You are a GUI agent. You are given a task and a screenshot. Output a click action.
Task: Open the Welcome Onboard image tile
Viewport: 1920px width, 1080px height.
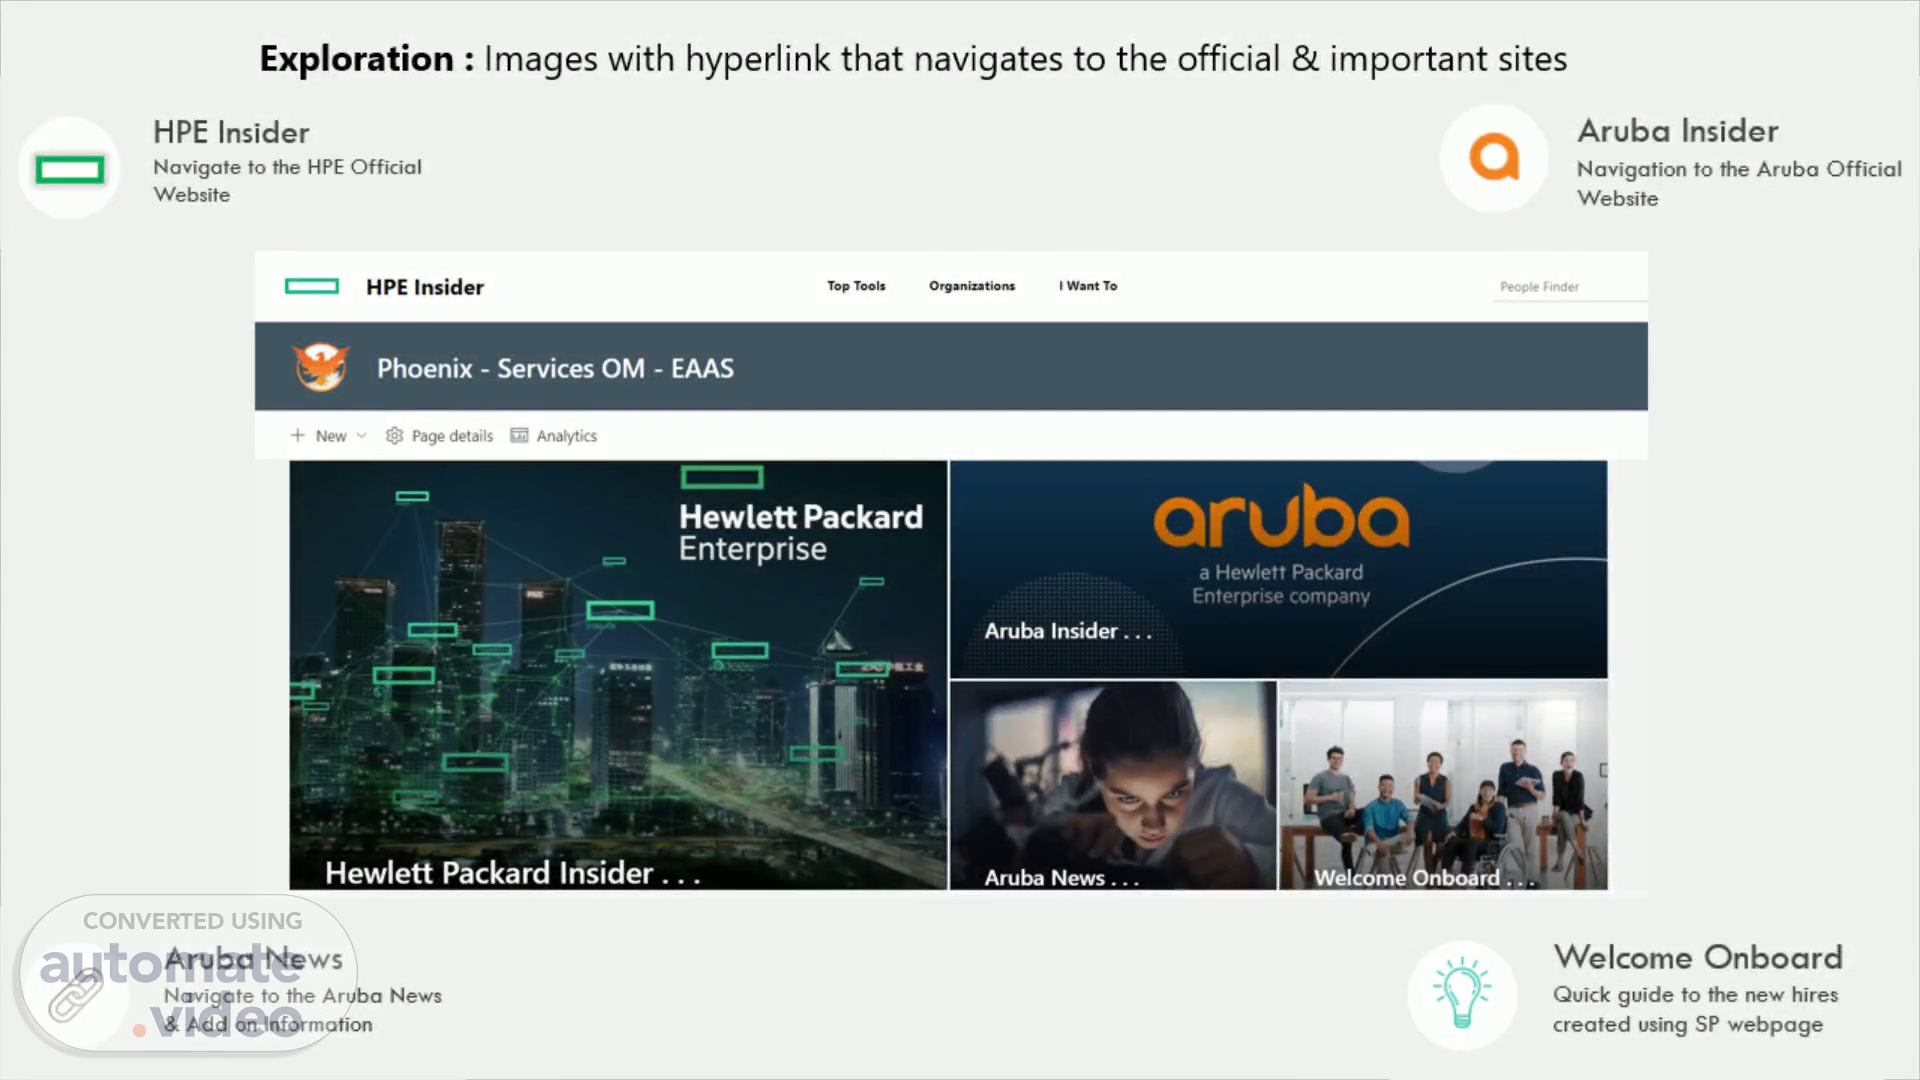(x=1443, y=786)
